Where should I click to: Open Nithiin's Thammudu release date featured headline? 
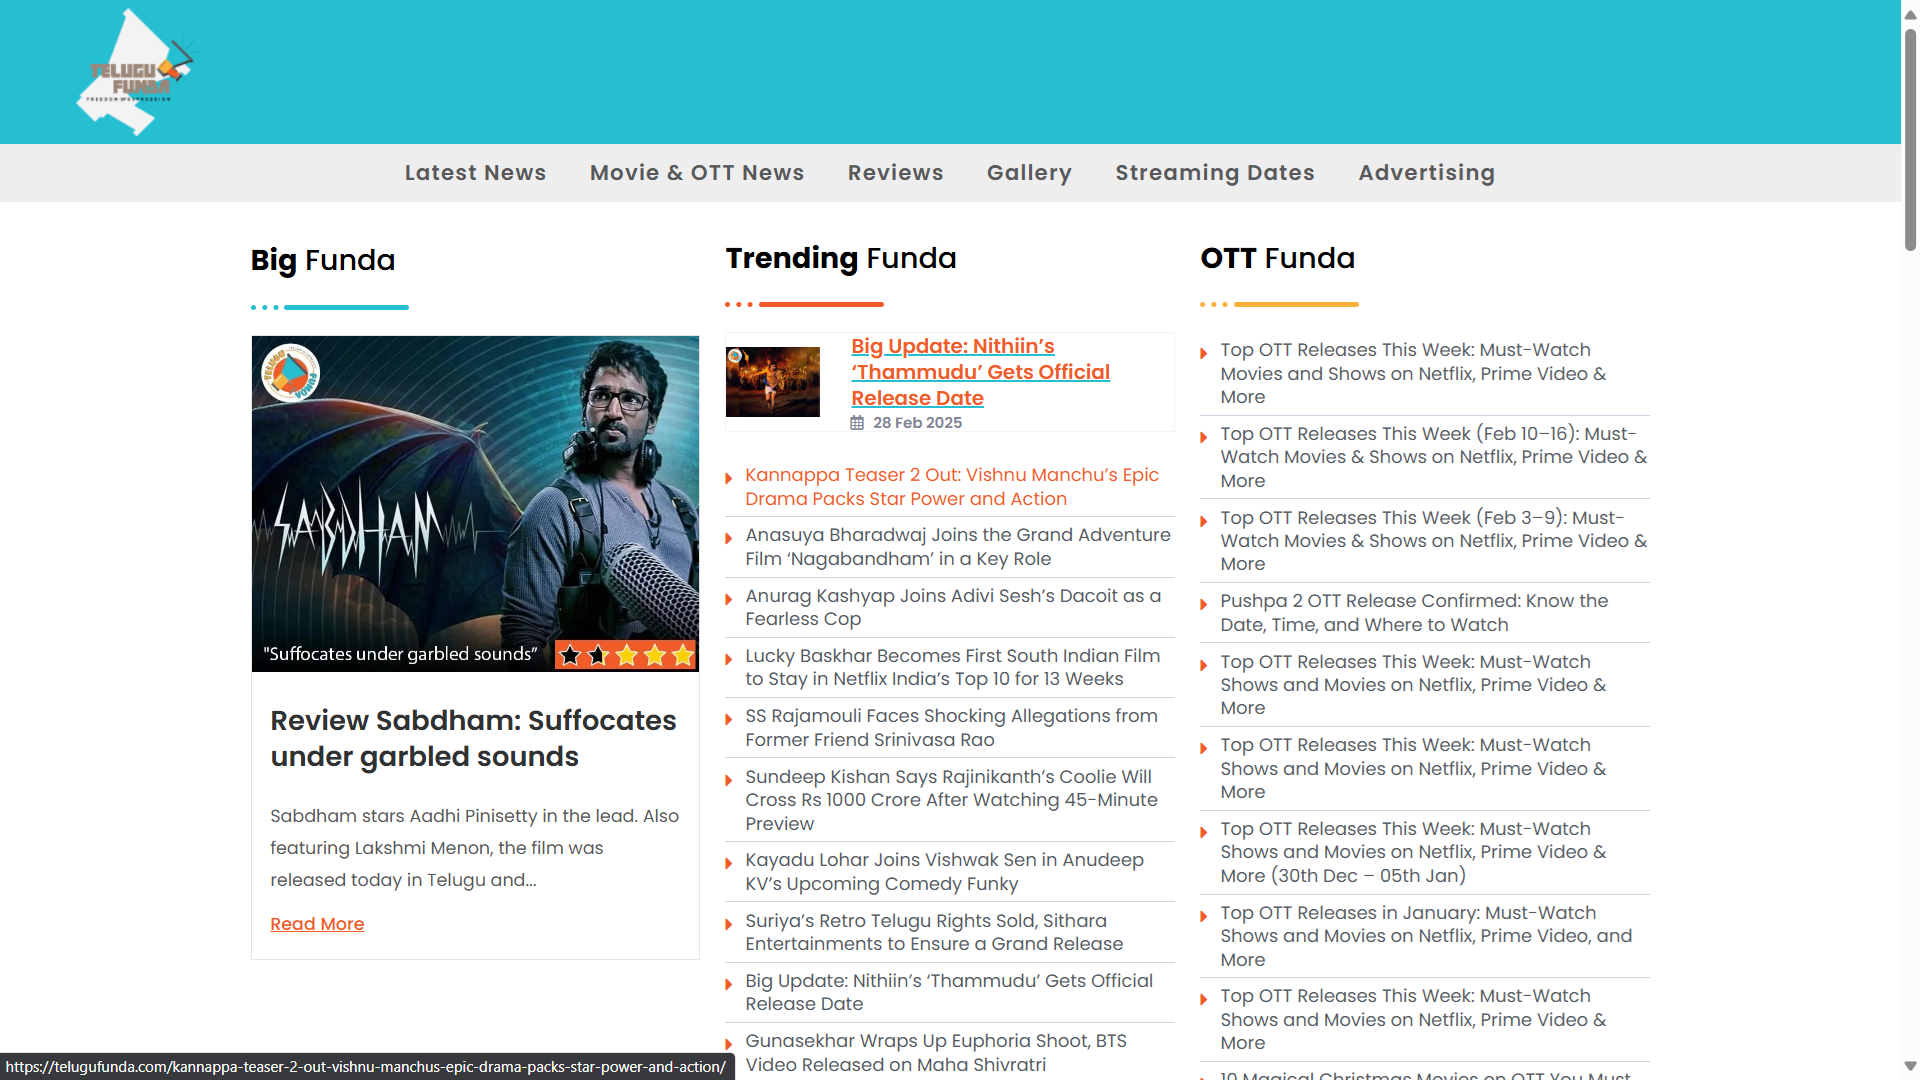click(x=980, y=372)
